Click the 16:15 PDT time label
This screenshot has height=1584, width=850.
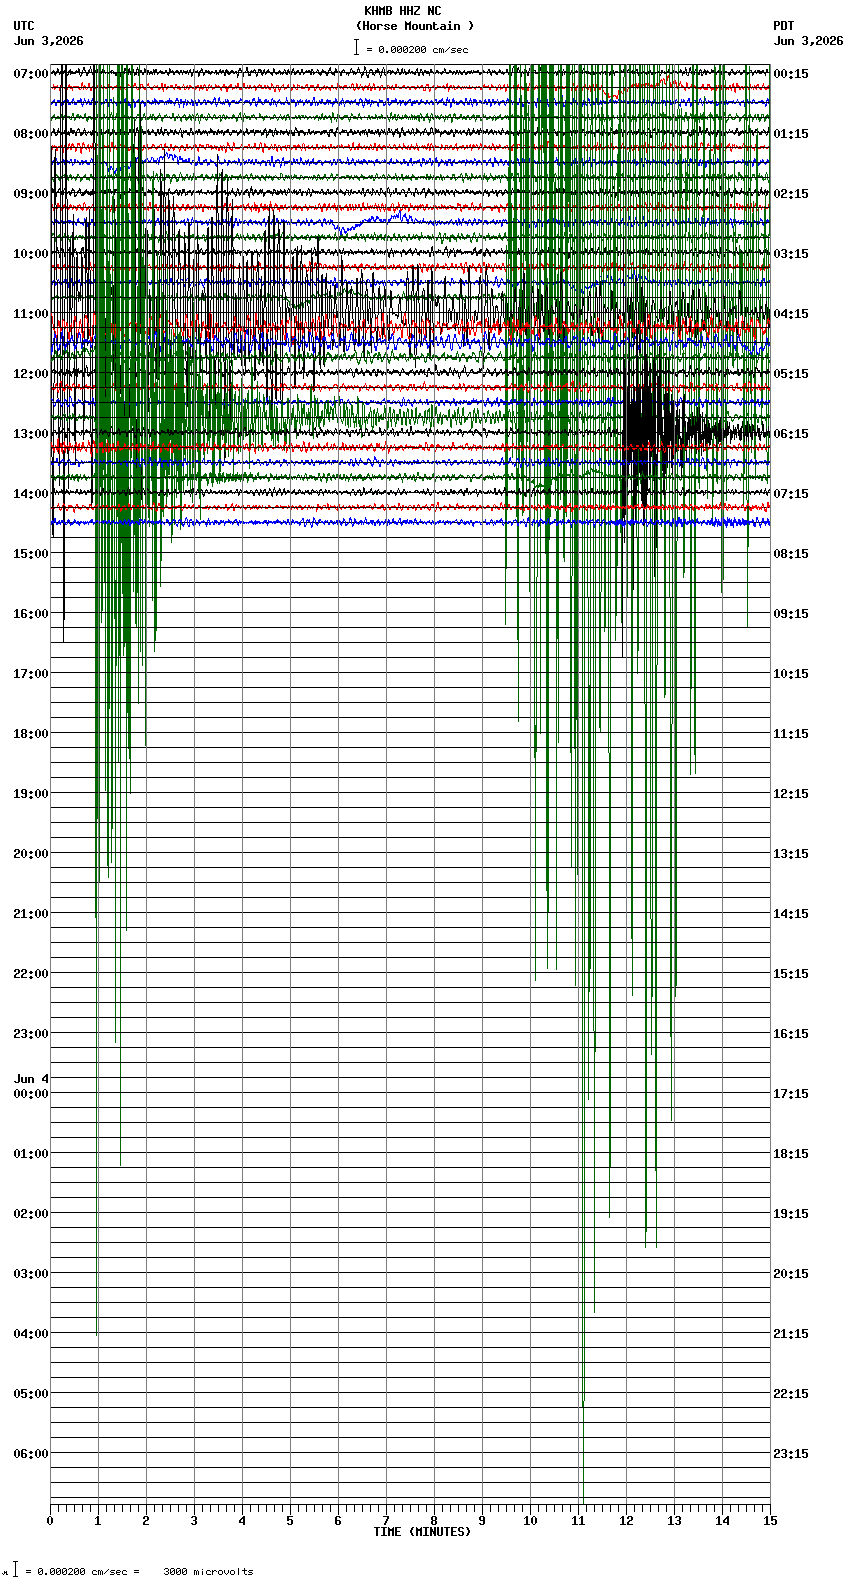791,1034
